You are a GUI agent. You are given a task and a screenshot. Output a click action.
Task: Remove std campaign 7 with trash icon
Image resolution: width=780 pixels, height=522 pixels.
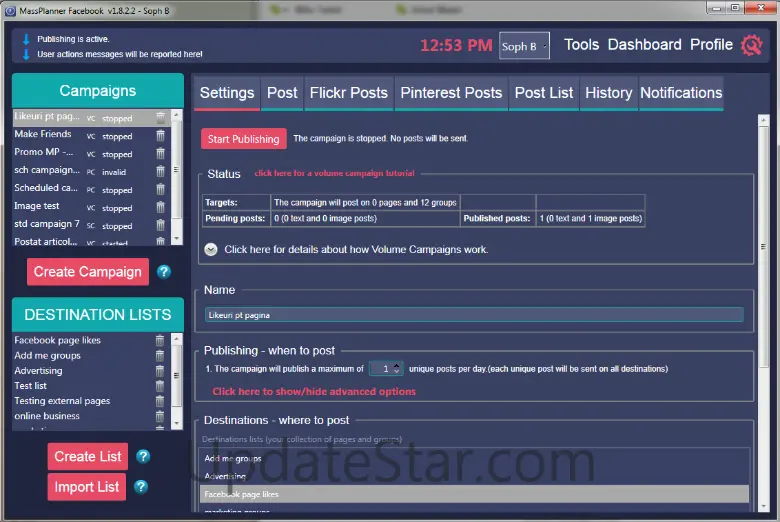click(x=160, y=225)
